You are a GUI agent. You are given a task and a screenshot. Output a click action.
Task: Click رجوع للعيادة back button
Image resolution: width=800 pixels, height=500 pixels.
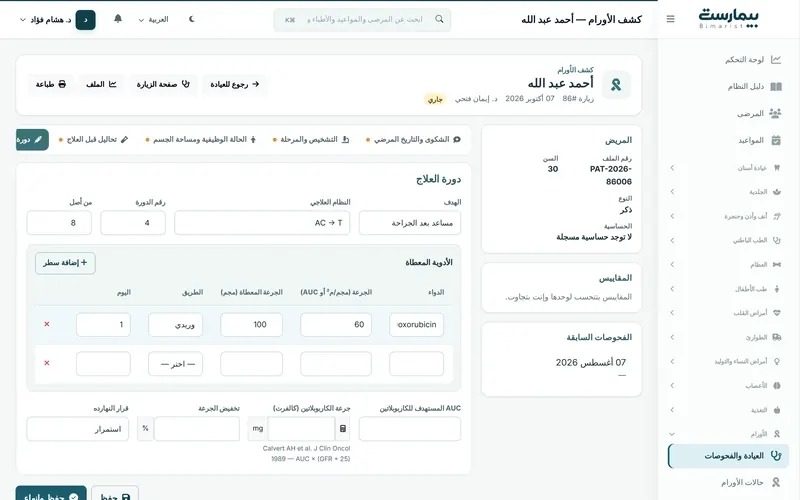pyautogui.click(x=235, y=84)
